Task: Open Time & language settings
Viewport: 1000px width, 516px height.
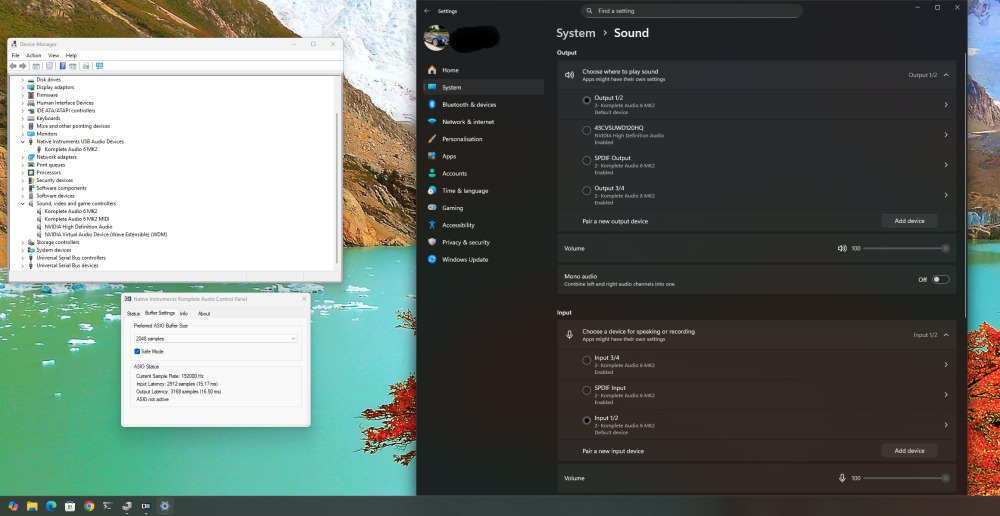Action: [x=483, y=191]
